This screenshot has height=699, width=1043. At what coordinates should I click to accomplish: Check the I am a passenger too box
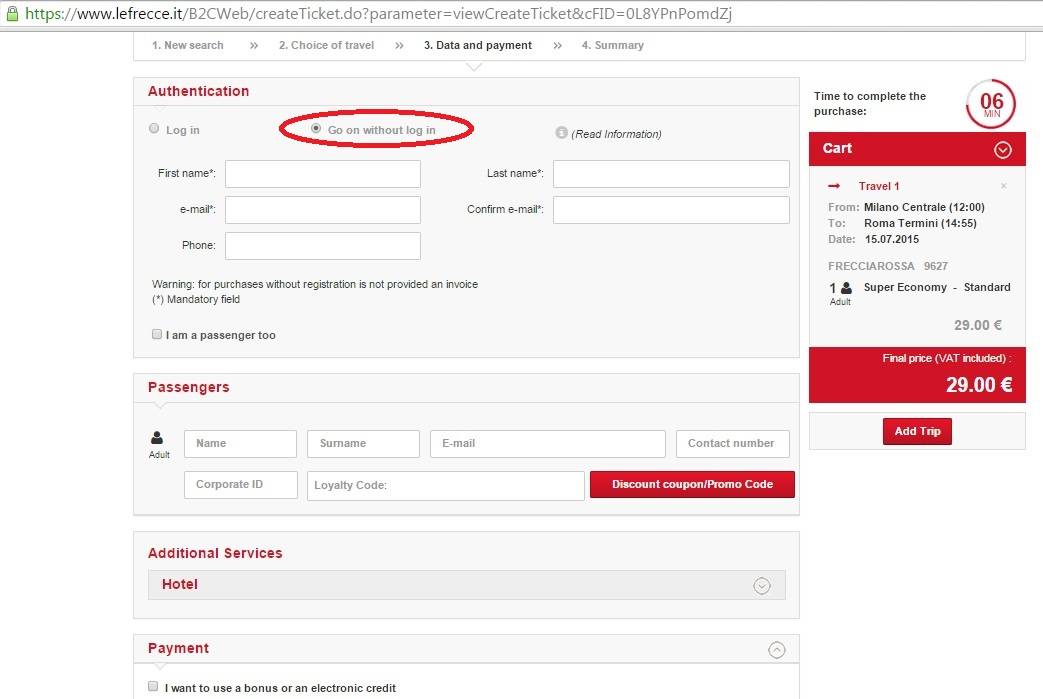click(157, 335)
